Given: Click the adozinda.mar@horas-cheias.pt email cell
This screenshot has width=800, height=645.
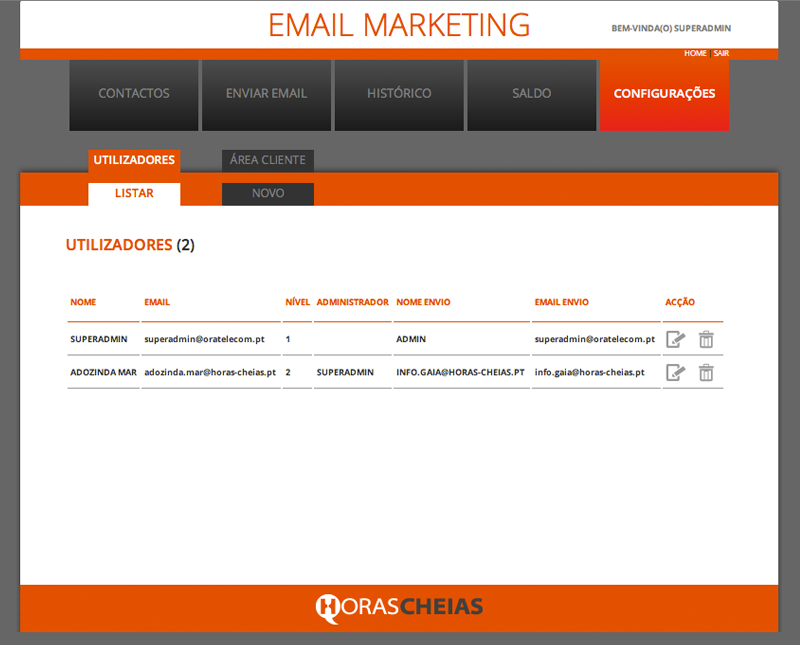Looking at the screenshot, I should [210, 373].
